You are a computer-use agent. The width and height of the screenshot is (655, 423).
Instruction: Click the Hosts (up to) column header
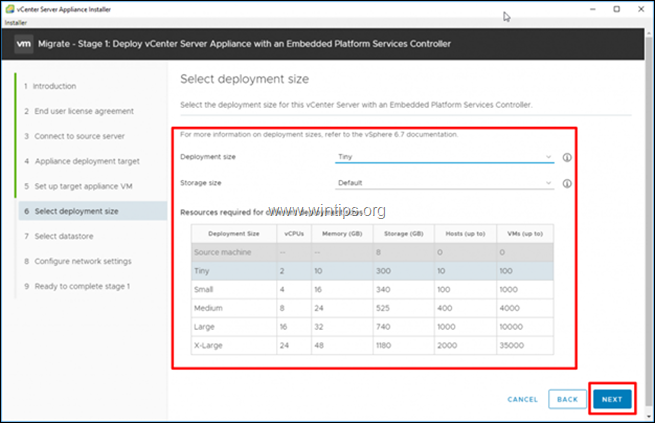465,234
